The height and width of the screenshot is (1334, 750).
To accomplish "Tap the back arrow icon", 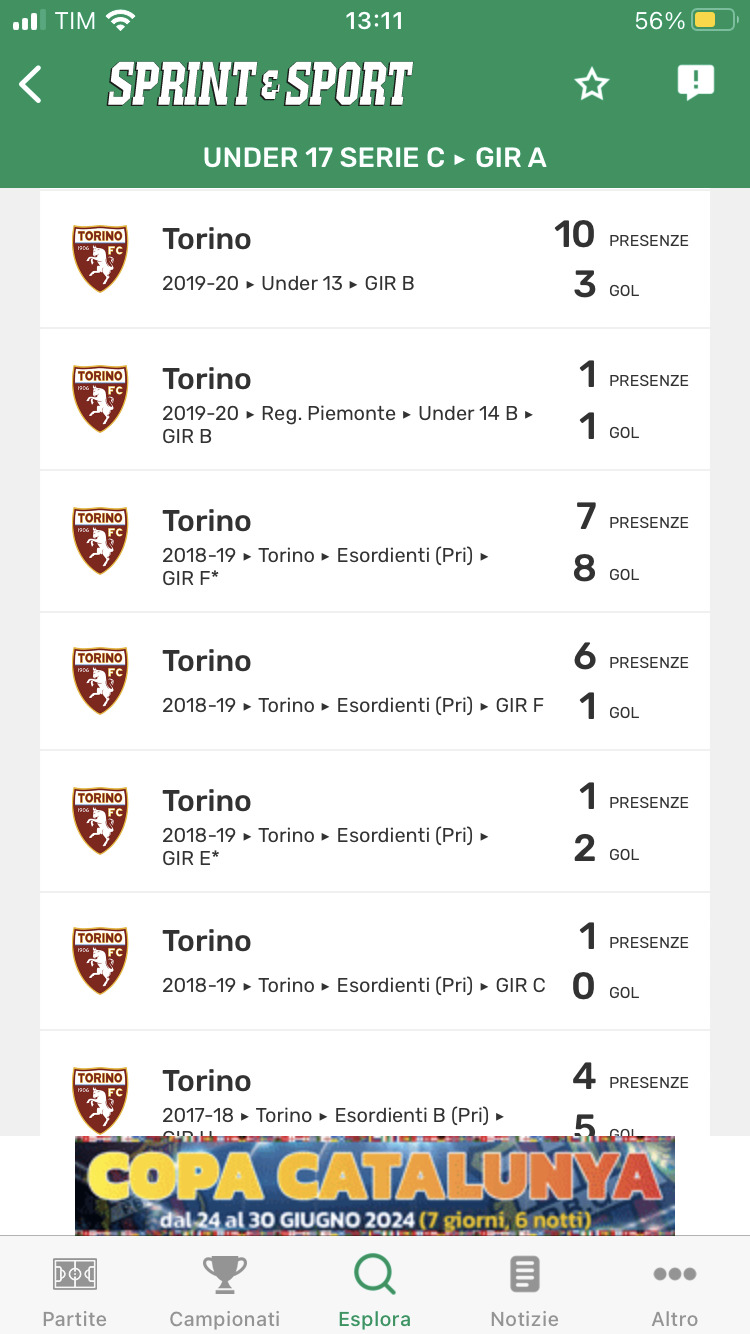I will pyautogui.click(x=31, y=85).
